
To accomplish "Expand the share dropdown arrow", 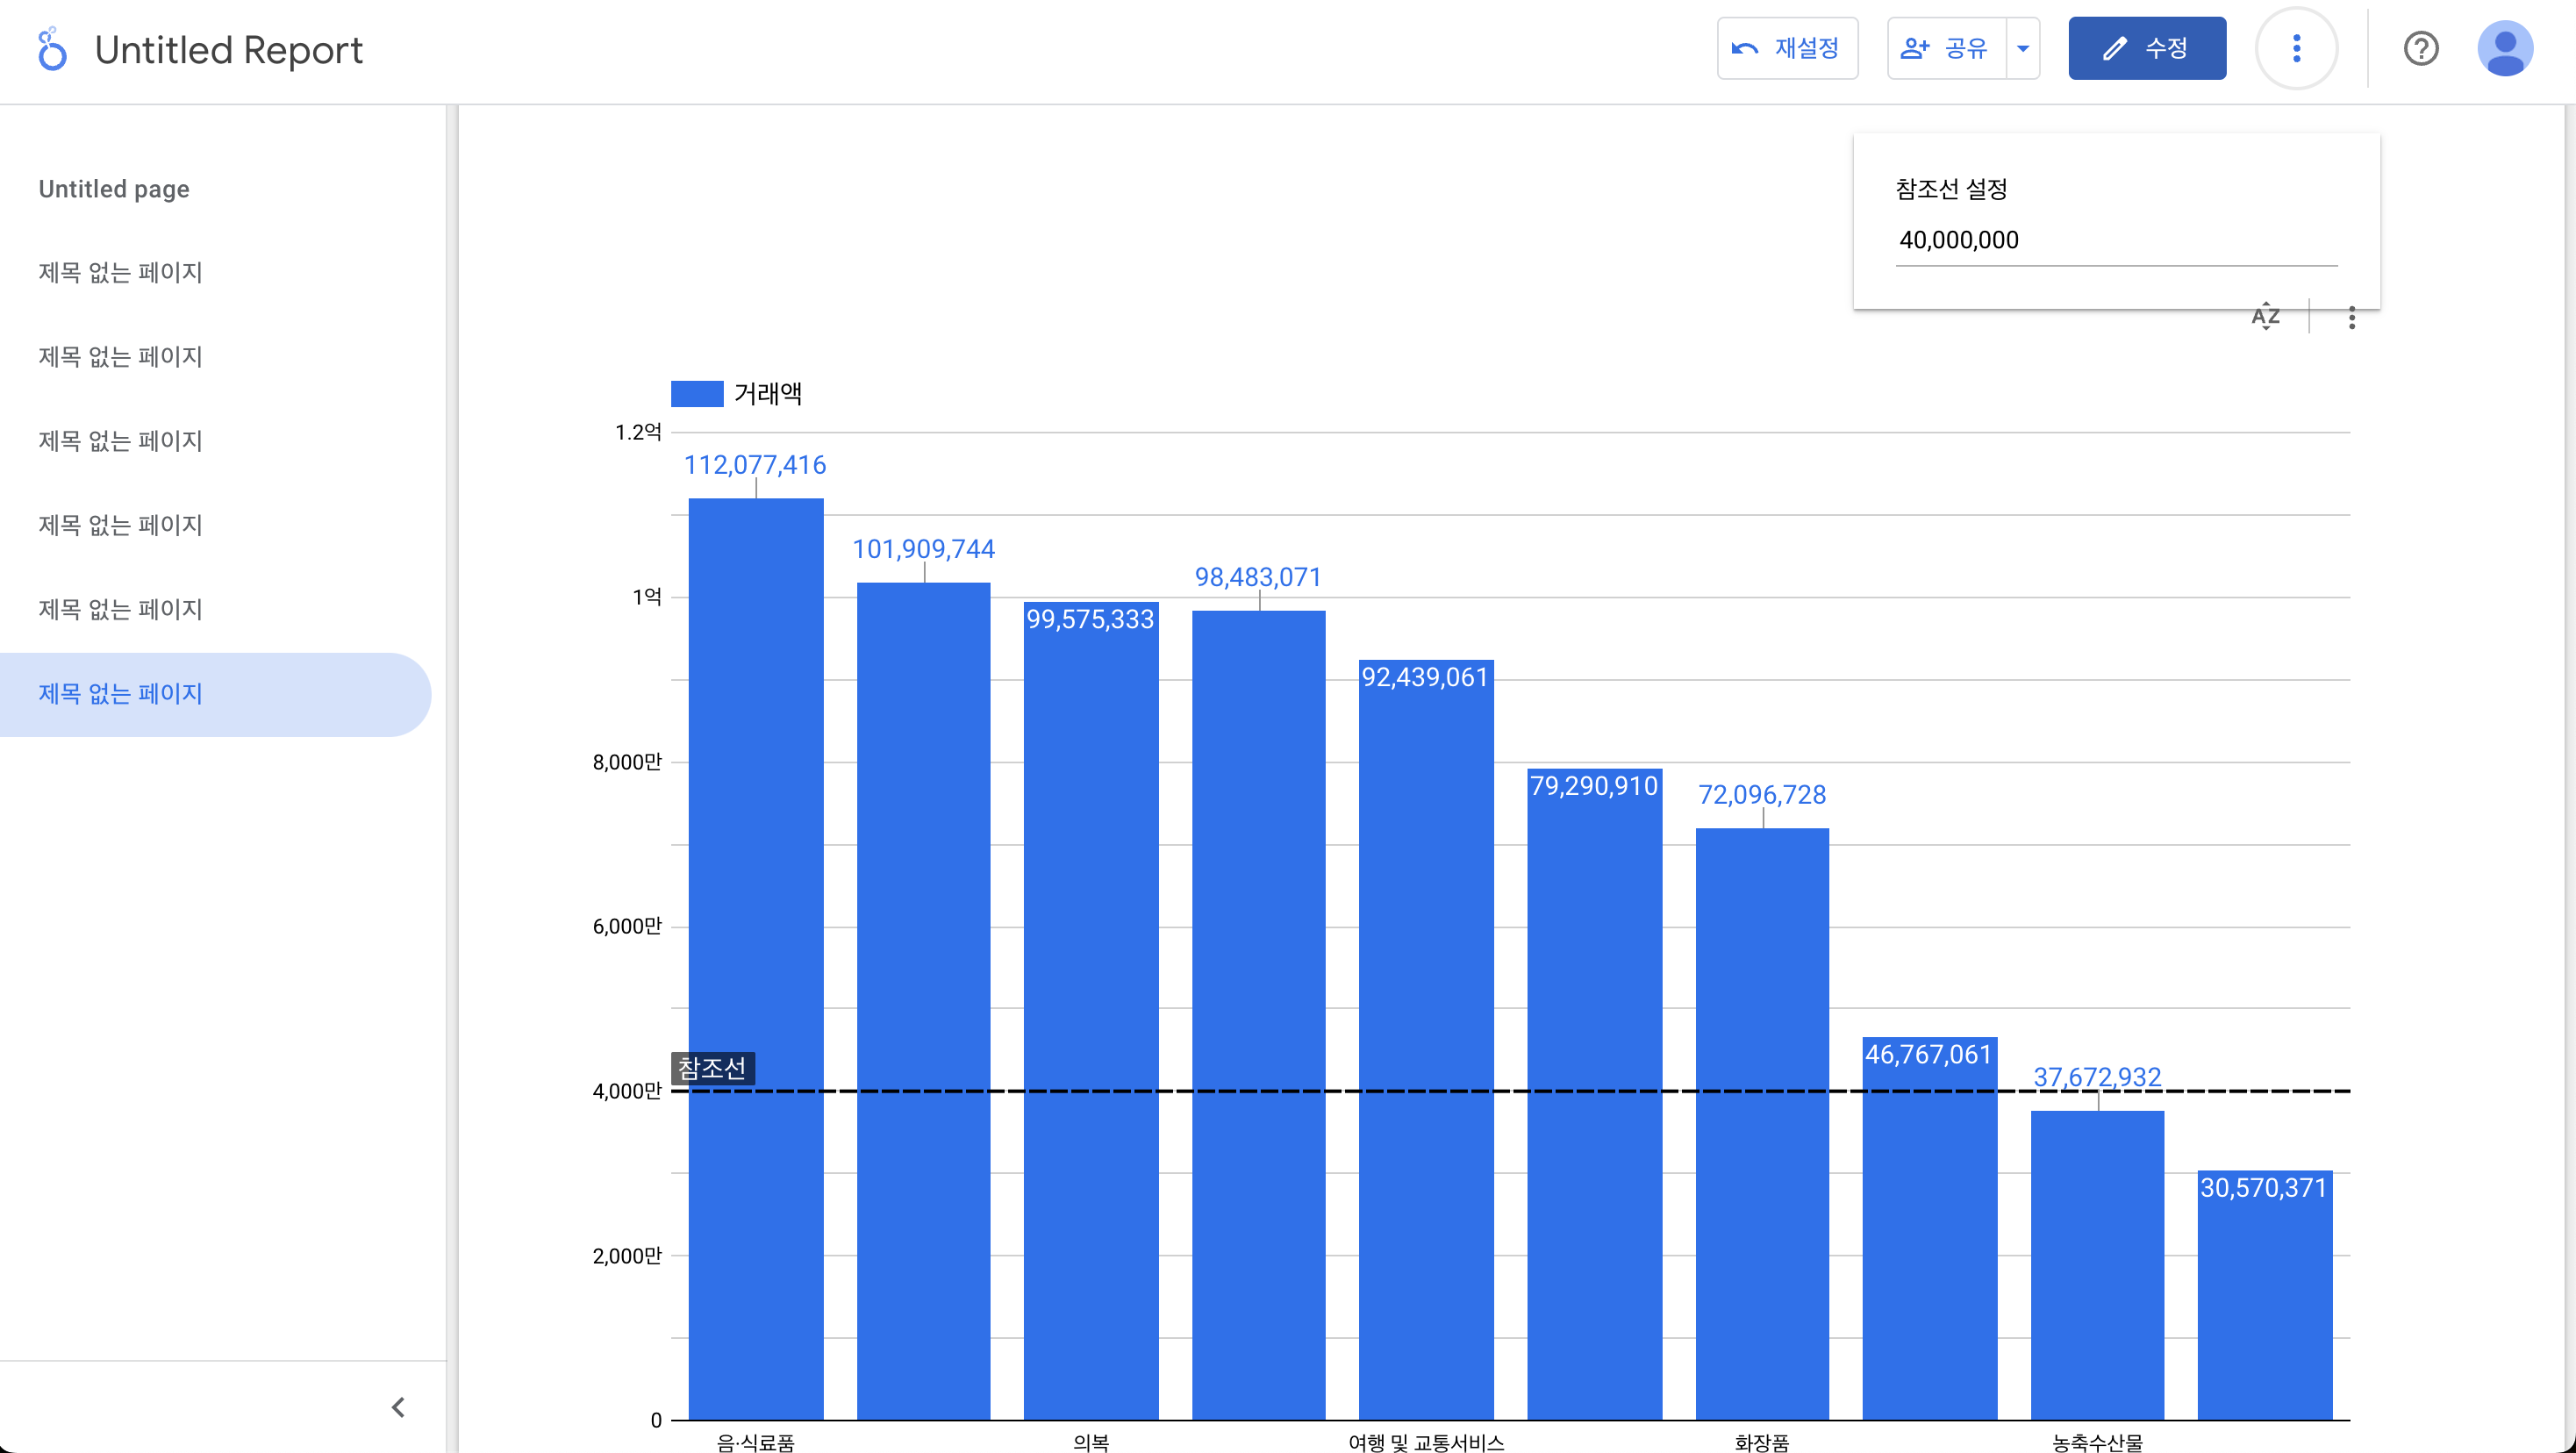I will coord(2023,49).
